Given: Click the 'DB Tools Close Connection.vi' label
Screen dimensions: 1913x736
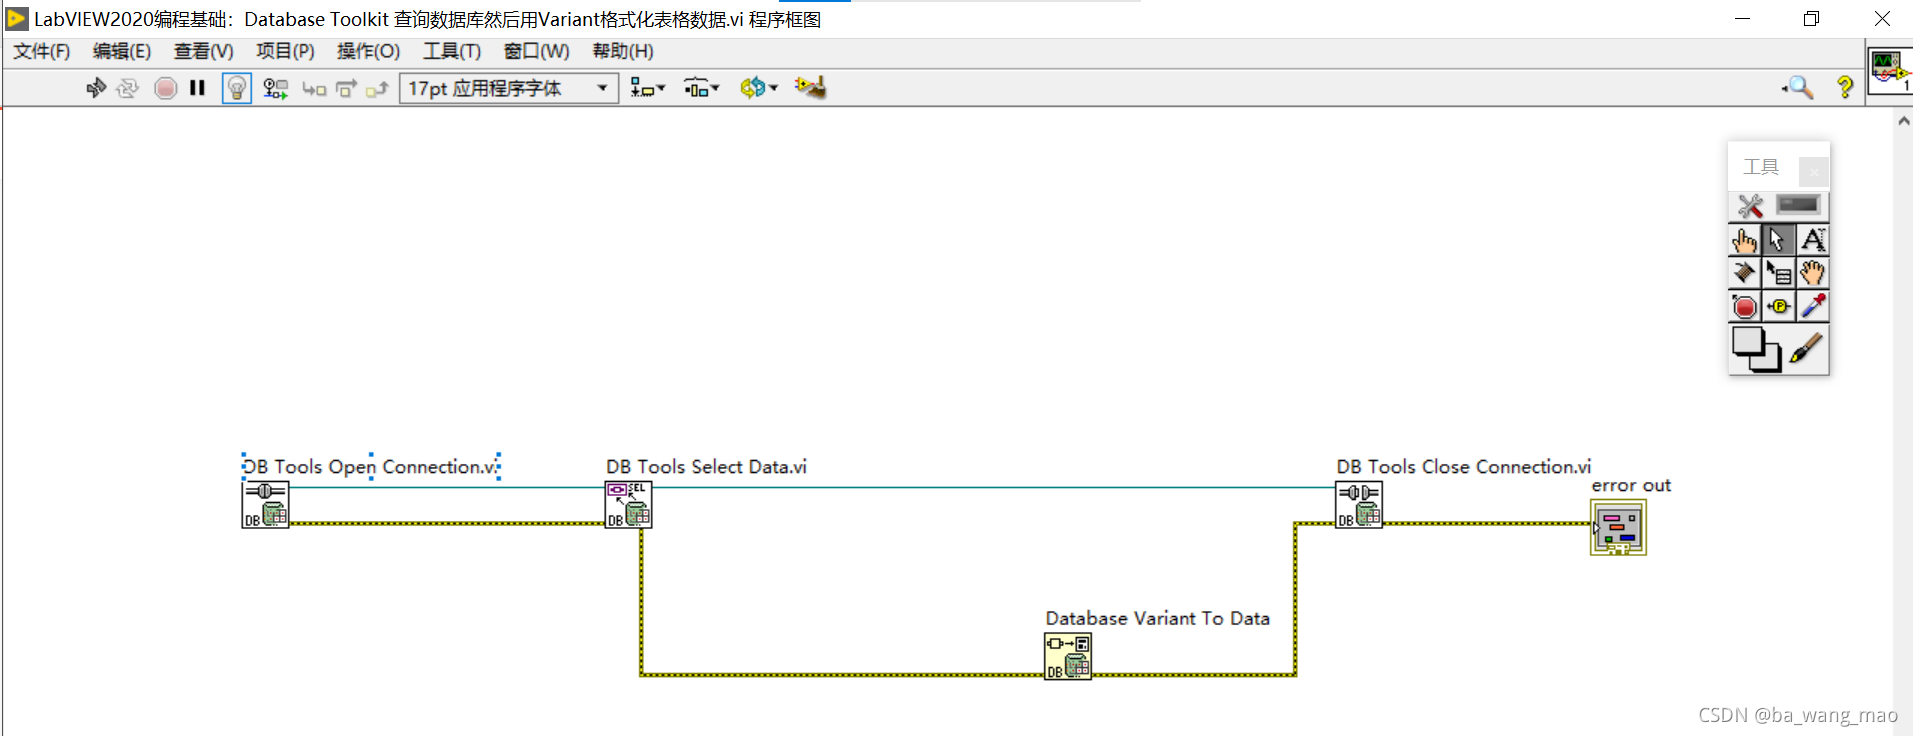Looking at the screenshot, I should (1463, 467).
